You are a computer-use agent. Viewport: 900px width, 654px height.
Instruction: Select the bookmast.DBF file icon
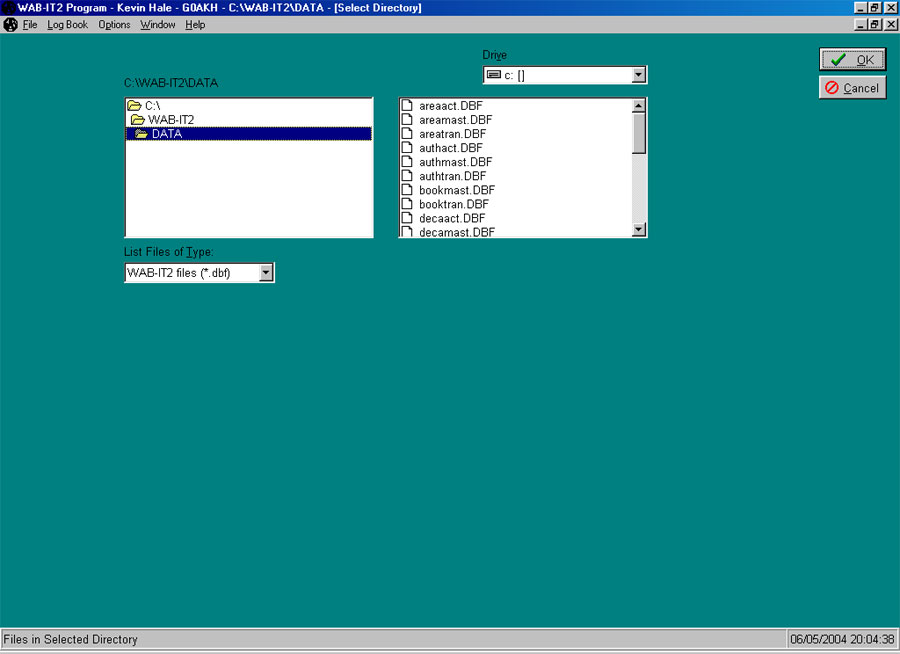point(408,190)
